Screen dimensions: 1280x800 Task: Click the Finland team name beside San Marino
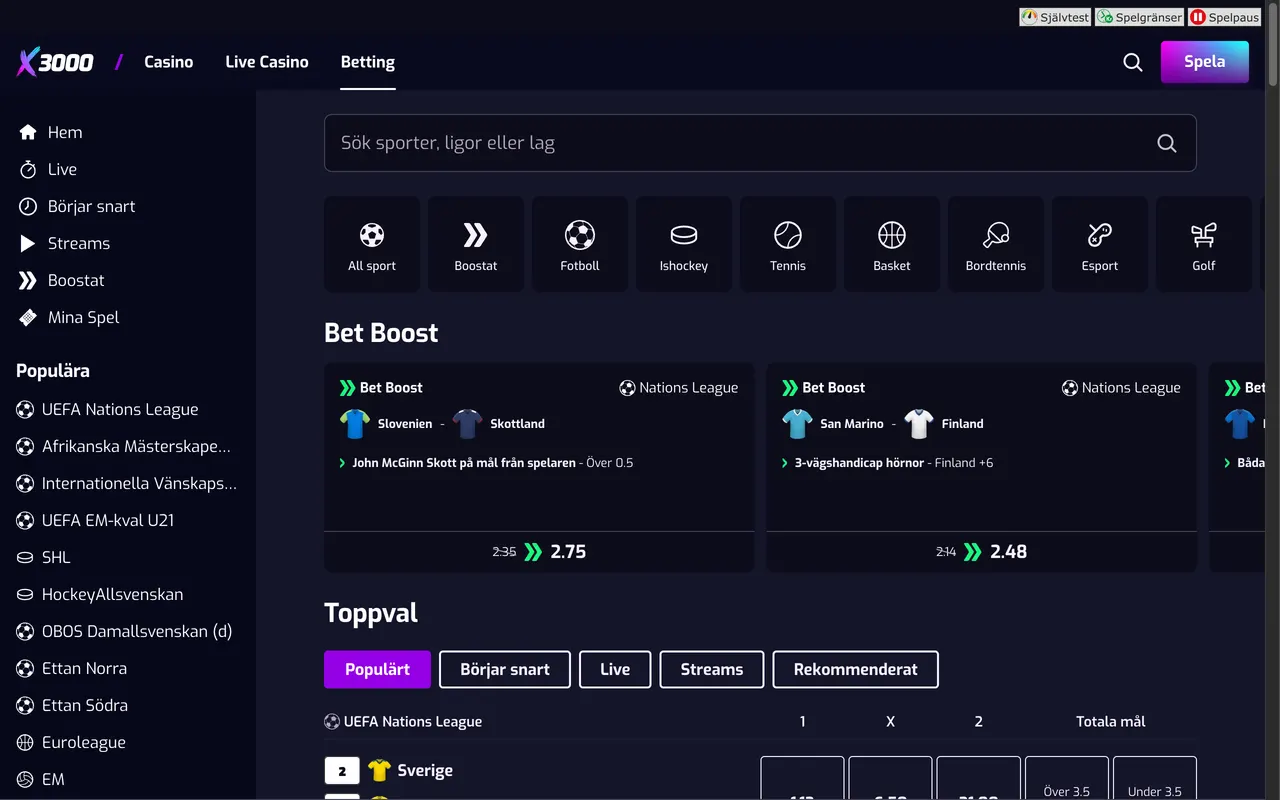(963, 424)
